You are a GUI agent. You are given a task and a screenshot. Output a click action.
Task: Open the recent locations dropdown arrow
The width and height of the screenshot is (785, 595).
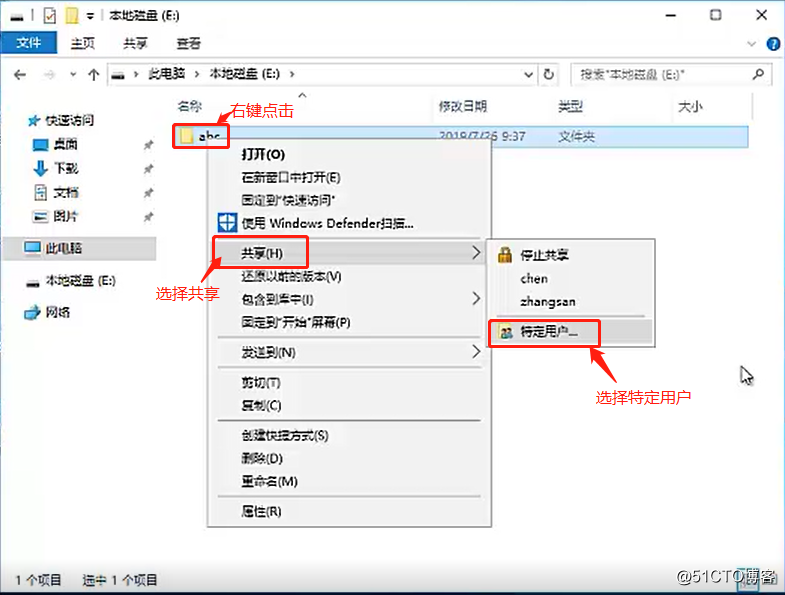(x=73, y=75)
